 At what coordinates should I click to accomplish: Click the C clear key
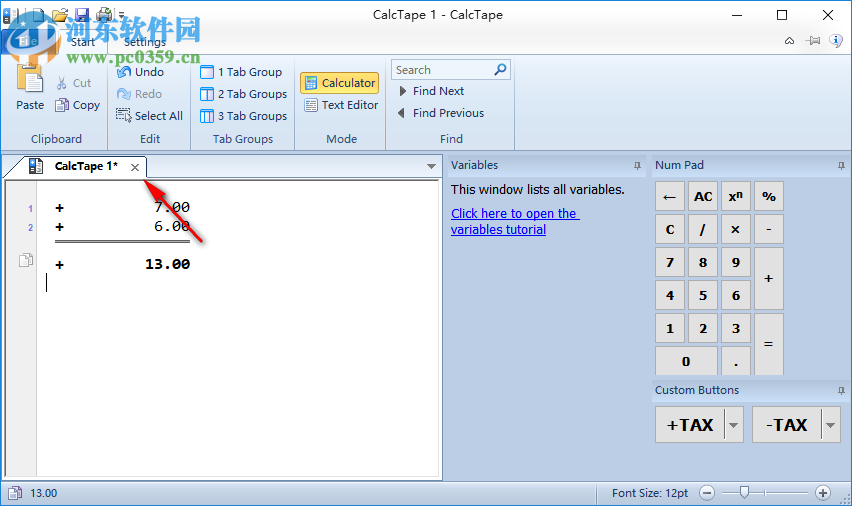pyautogui.click(x=670, y=229)
